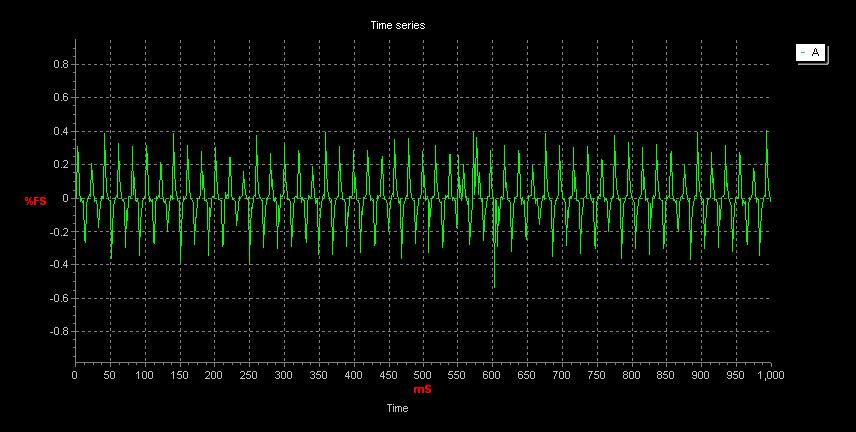Click the 'Time' caption below the chart
This screenshot has height=432, width=856.
point(397,409)
